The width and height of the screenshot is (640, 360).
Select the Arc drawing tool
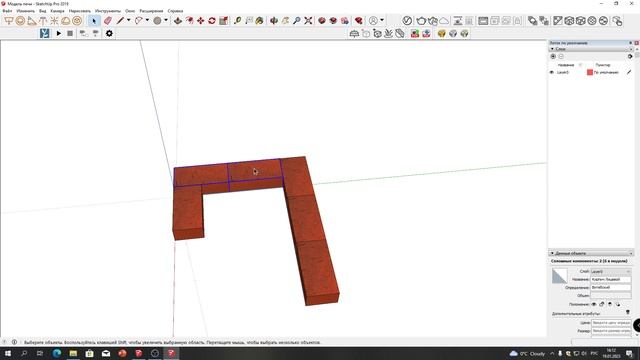click(139, 20)
